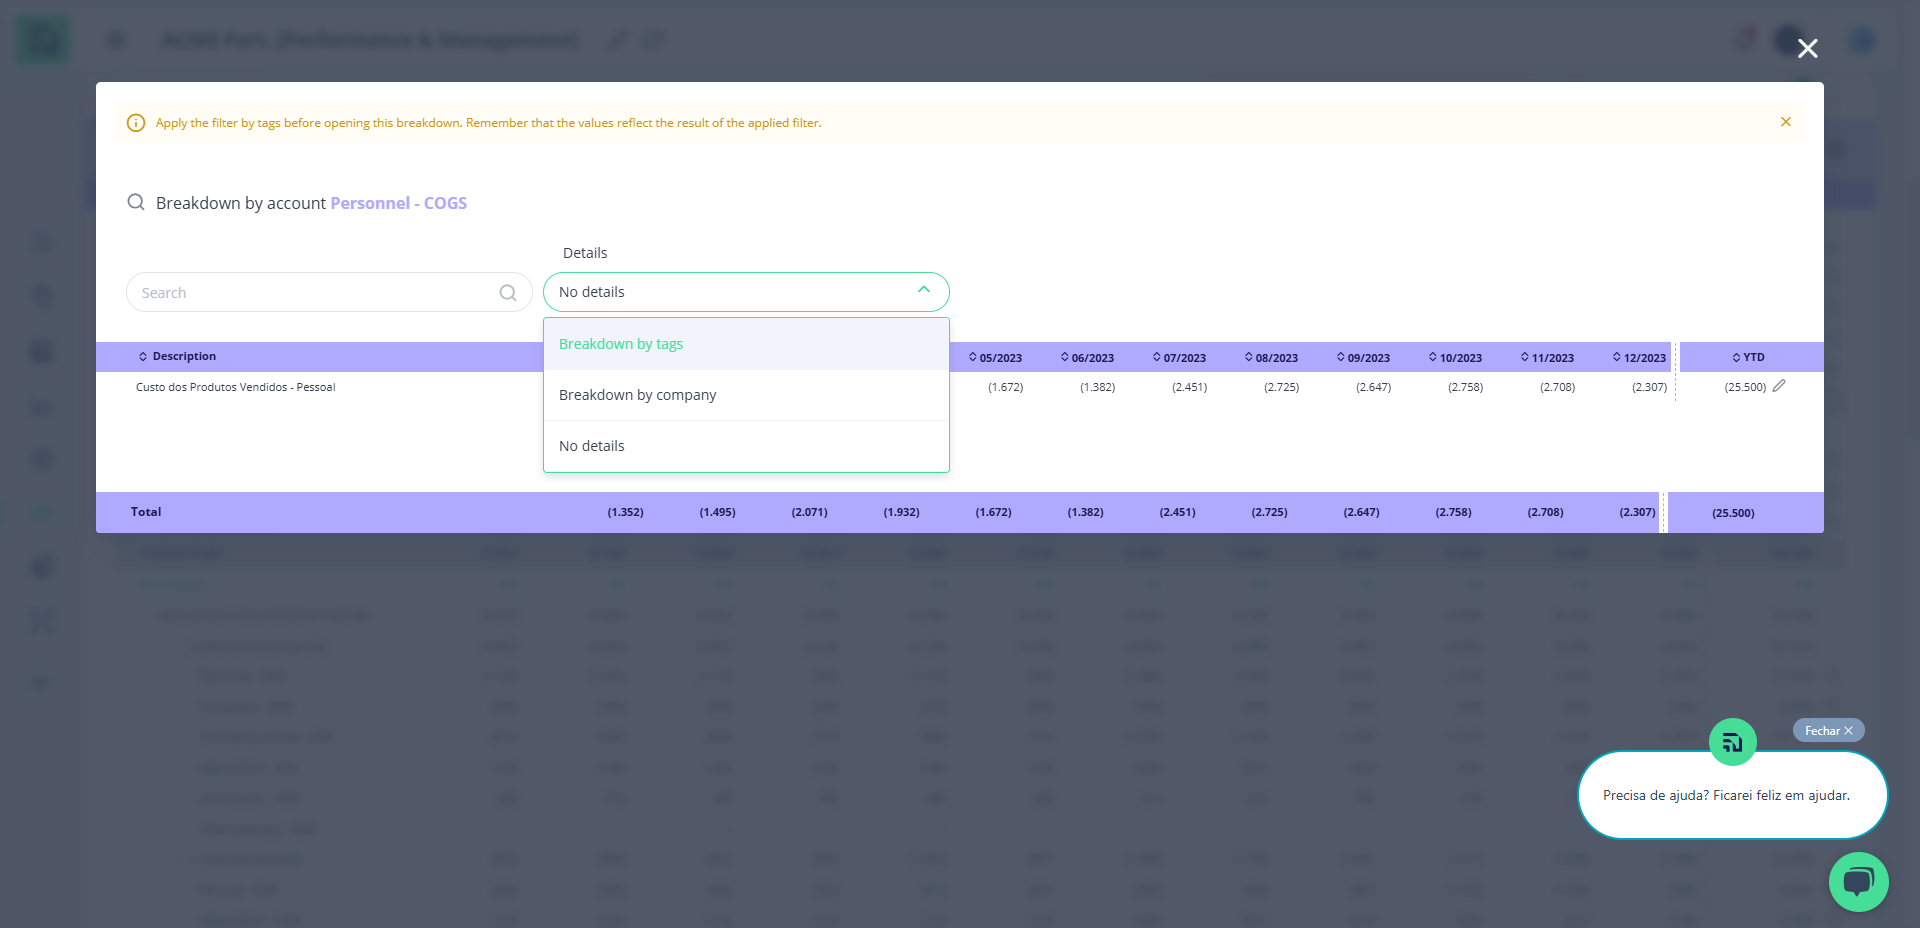Click the info icon in the yellow notice
Viewport: 1920px width, 928px height.
[x=136, y=123]
